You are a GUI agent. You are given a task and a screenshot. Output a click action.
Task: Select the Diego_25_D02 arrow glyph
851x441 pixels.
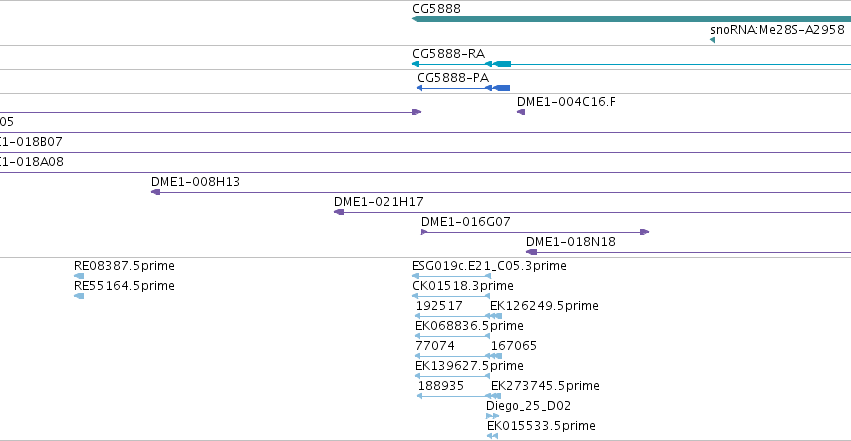point(492,416)
